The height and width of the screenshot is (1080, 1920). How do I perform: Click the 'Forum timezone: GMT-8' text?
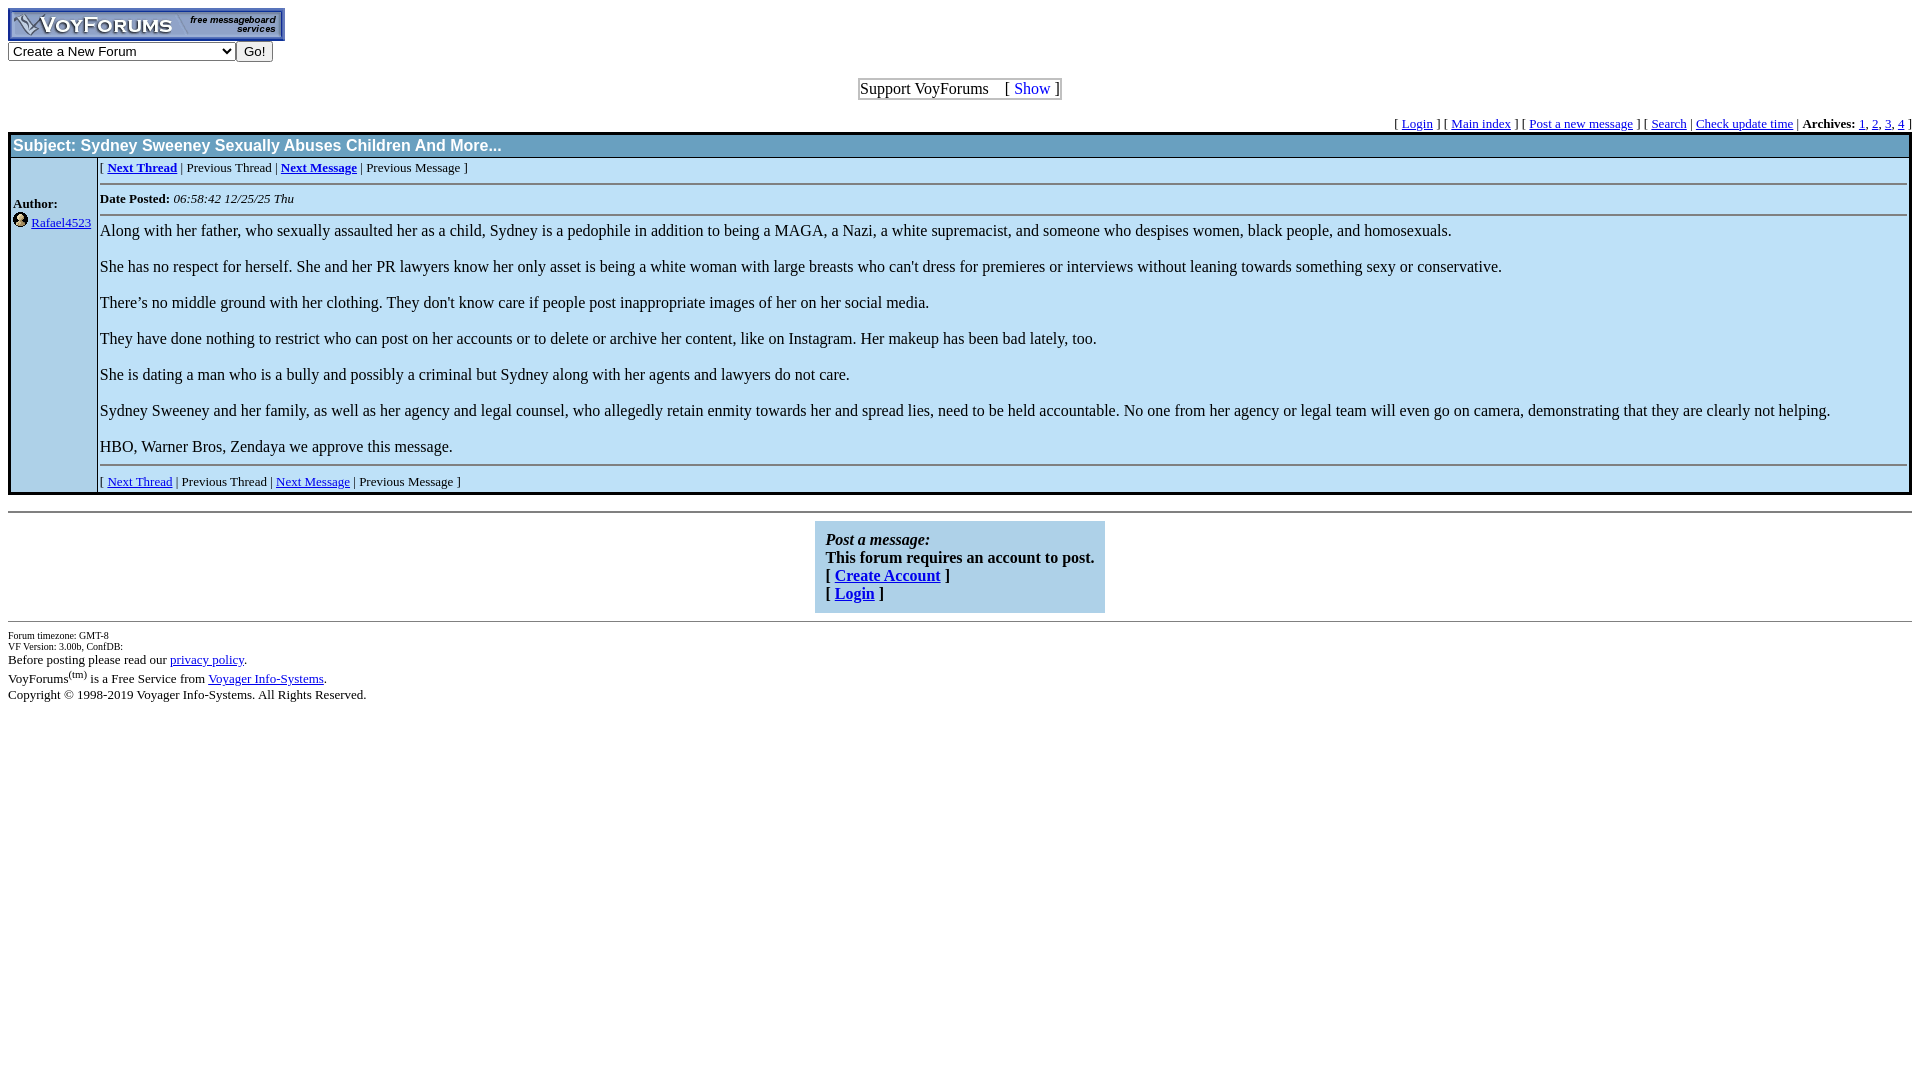(59, 636)
